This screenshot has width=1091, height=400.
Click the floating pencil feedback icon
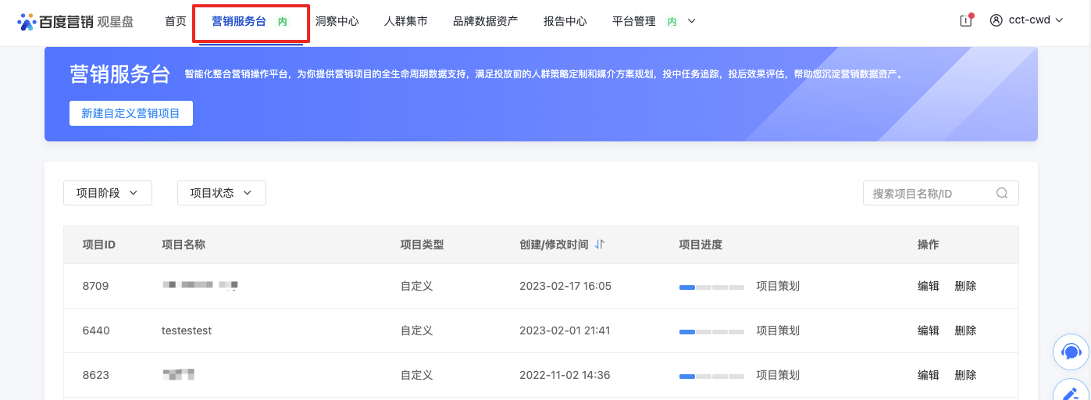pyautogui.click(x=1071, y=393)
